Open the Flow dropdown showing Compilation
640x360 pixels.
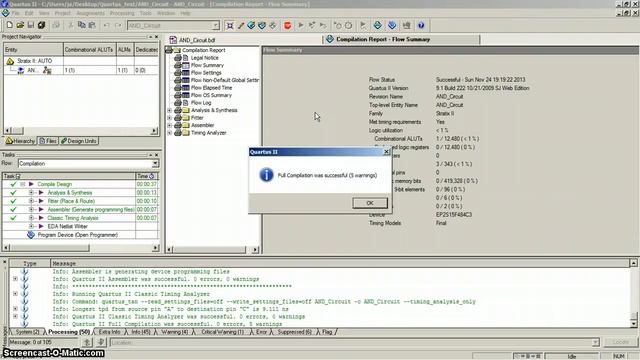[x=155, y=163]
